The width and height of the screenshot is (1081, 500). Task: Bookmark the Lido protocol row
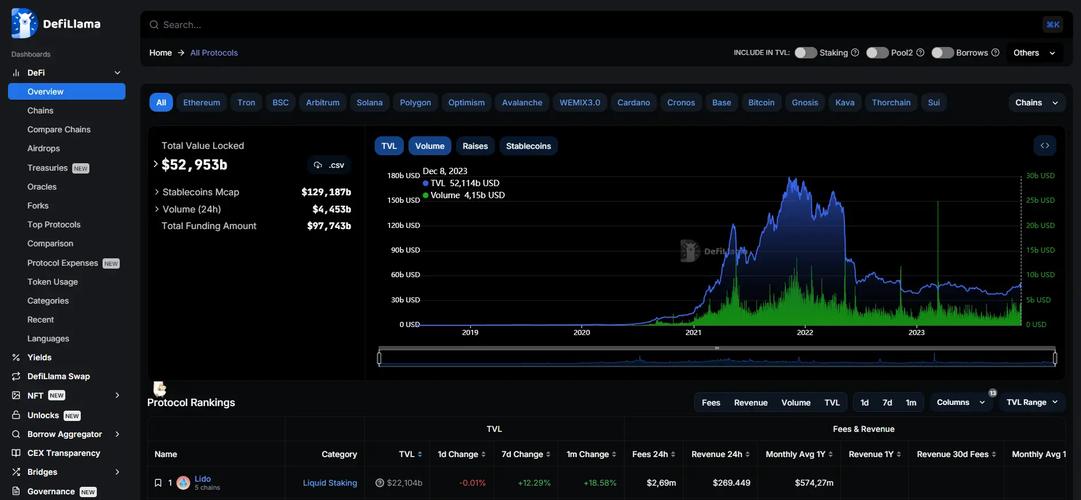pyautogui.click(x=158, y=483)
